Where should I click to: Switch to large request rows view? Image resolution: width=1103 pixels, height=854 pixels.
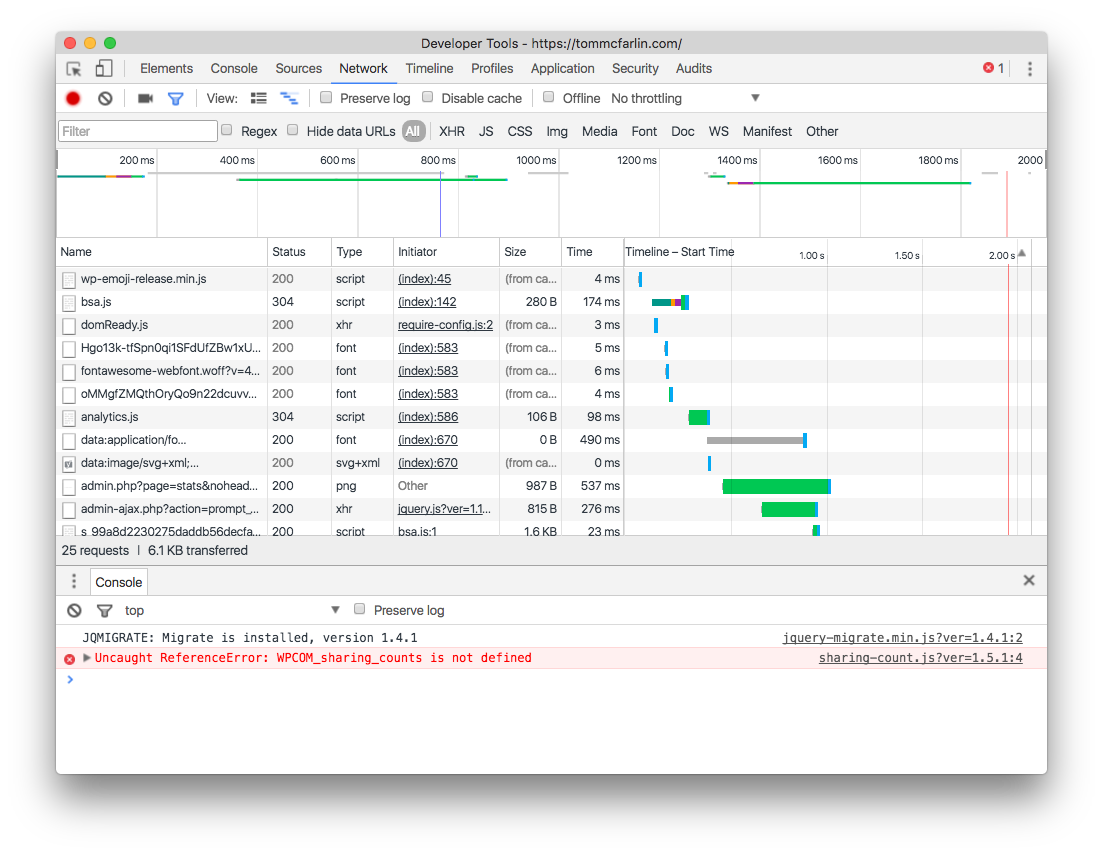(259, 98)
